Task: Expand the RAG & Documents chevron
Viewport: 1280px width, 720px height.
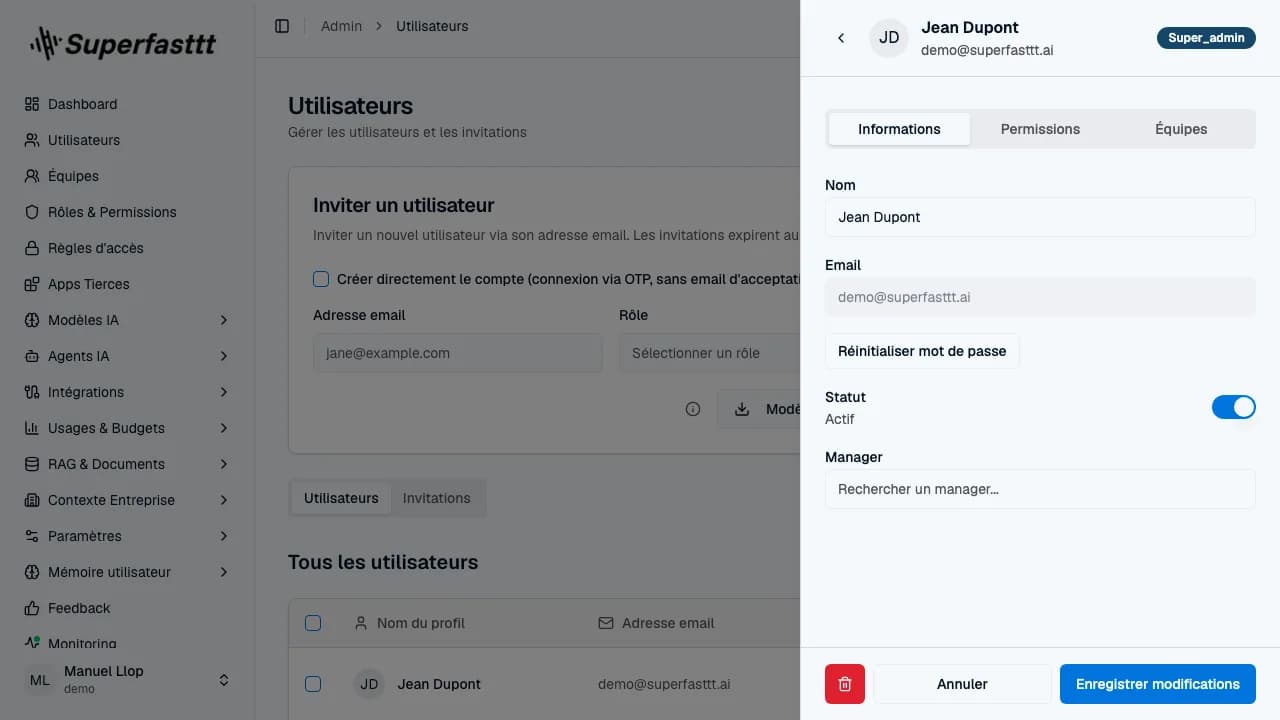Action: click(224, 464)
